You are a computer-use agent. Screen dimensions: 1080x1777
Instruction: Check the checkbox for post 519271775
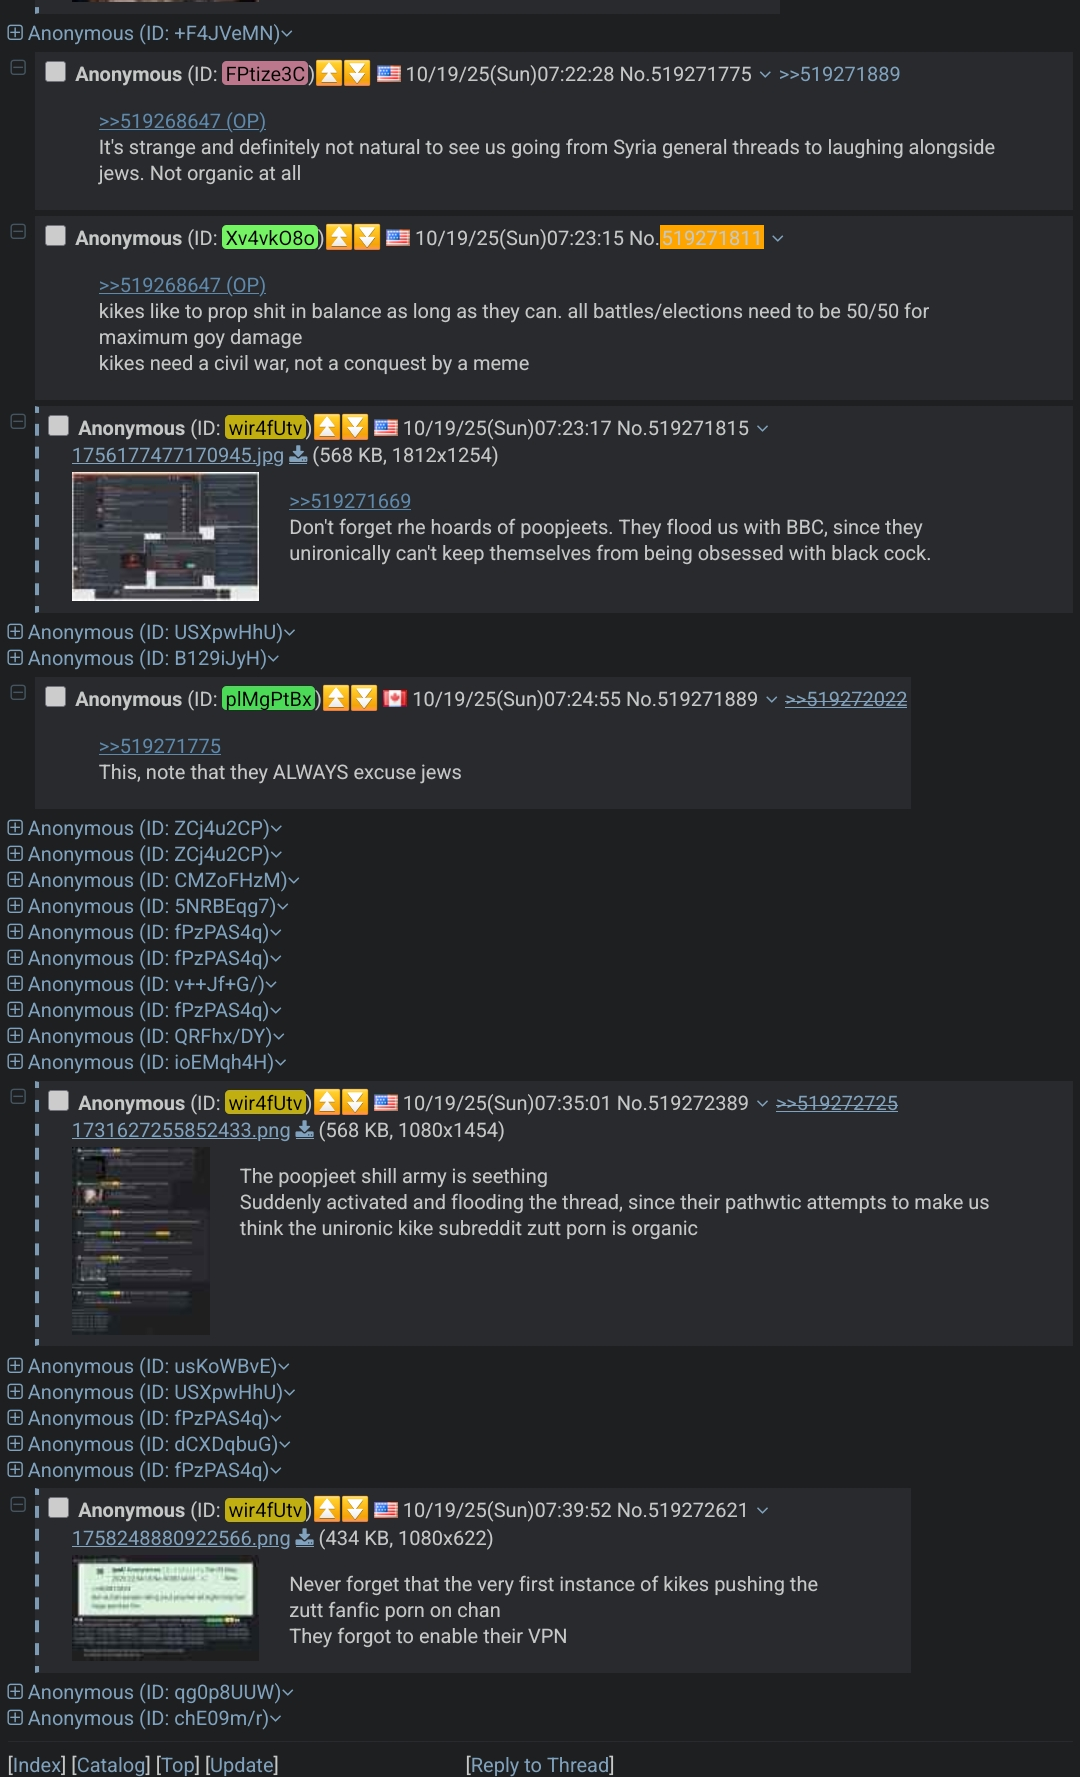coord(56,72)
